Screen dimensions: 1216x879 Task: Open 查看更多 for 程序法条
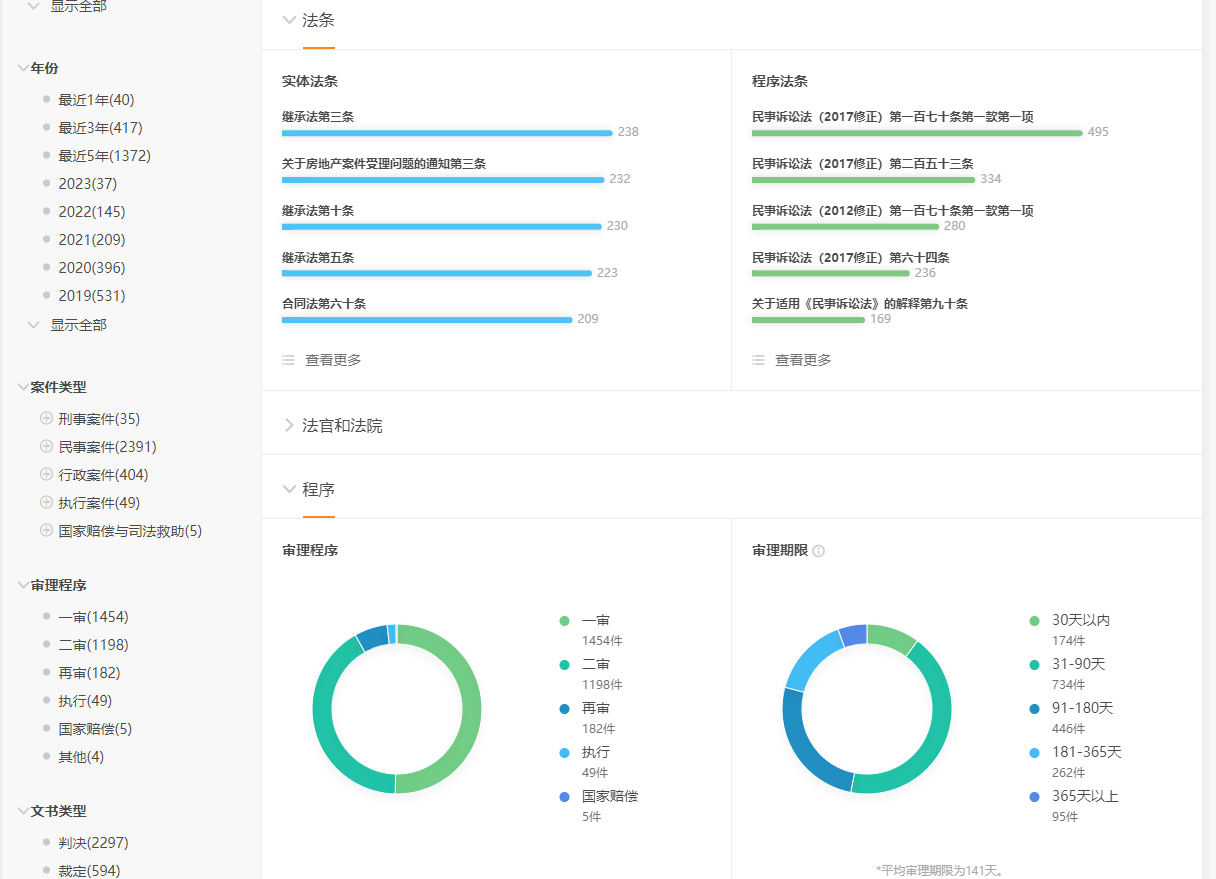[x=803, y=360]
